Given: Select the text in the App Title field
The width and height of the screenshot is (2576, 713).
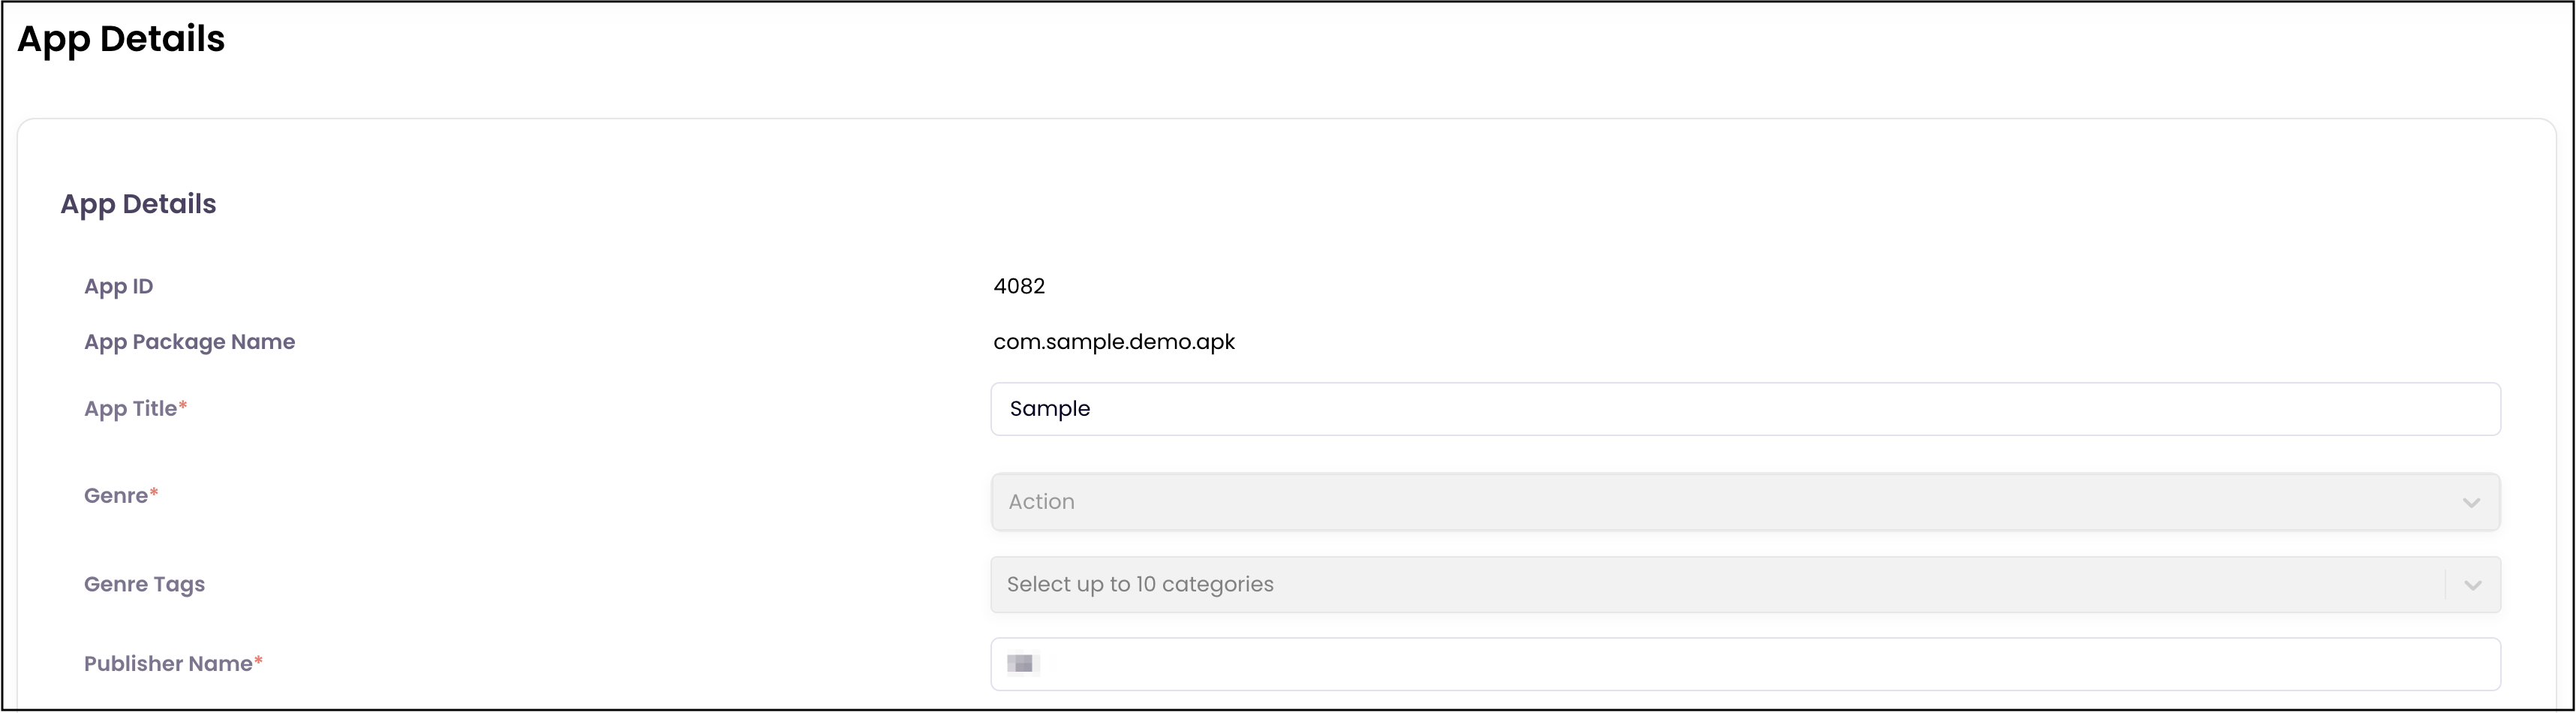Looking at the screenshot, I should point(1050,408).
